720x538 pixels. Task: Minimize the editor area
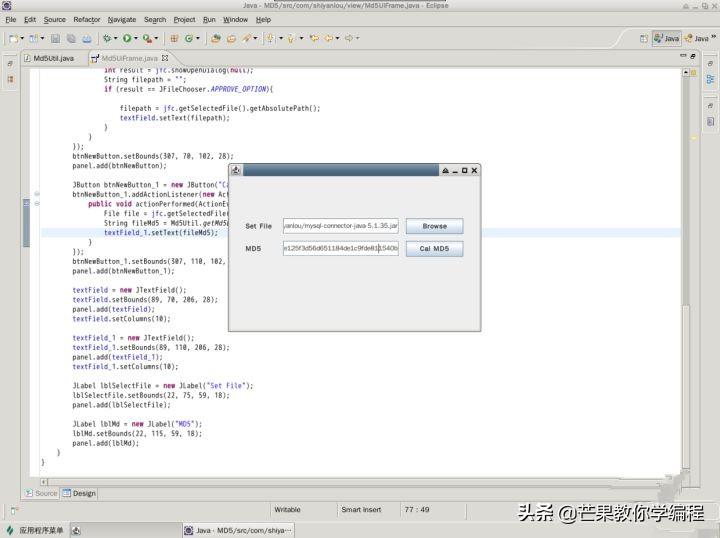tap(683, 56)
